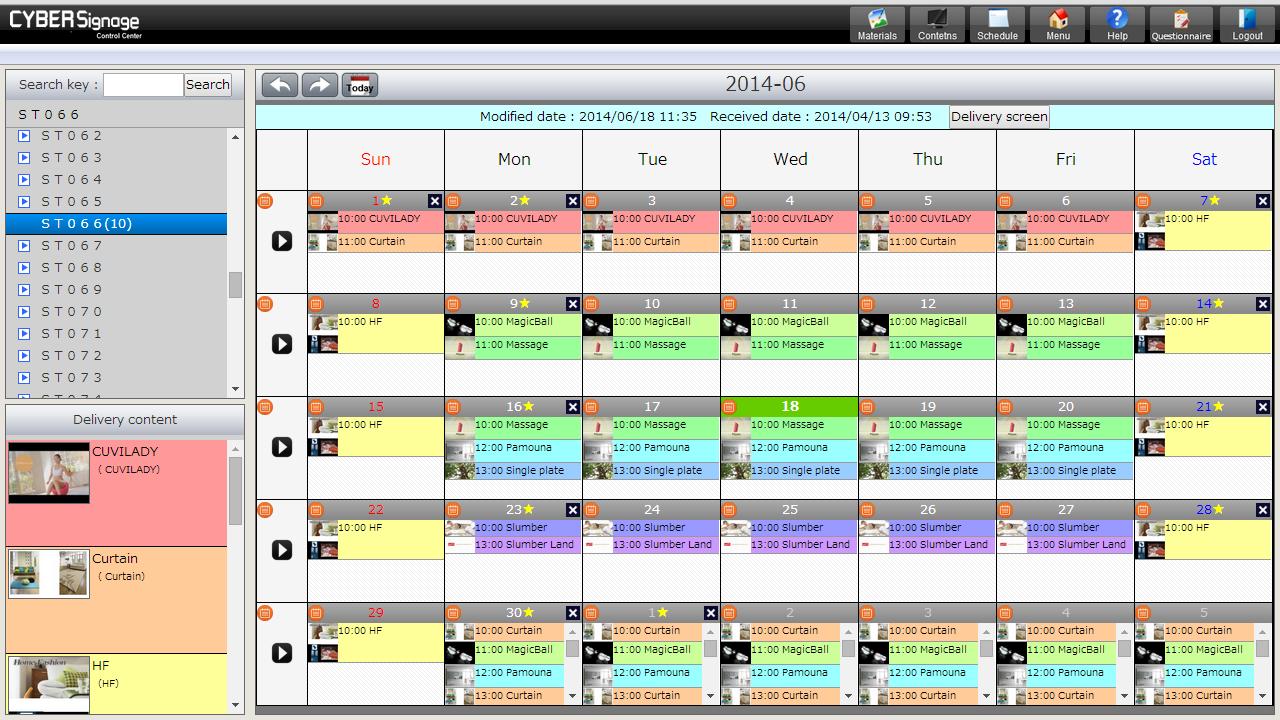Open the Materials page icon
1280x720 pixels.
coord(877,24)
